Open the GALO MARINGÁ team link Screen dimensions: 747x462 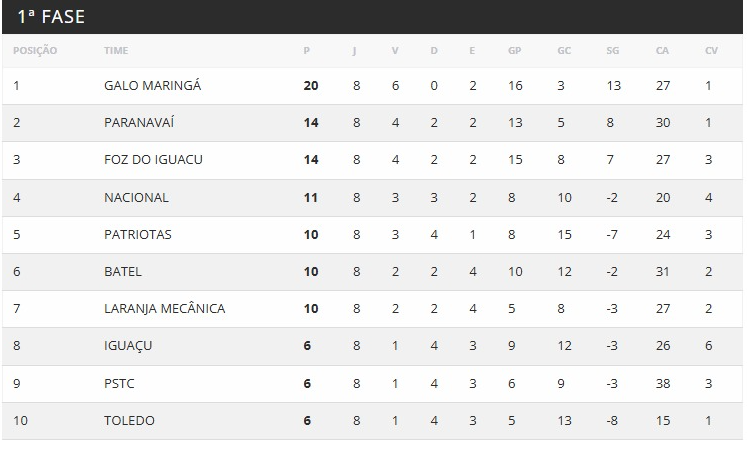(x=152, y=86)
